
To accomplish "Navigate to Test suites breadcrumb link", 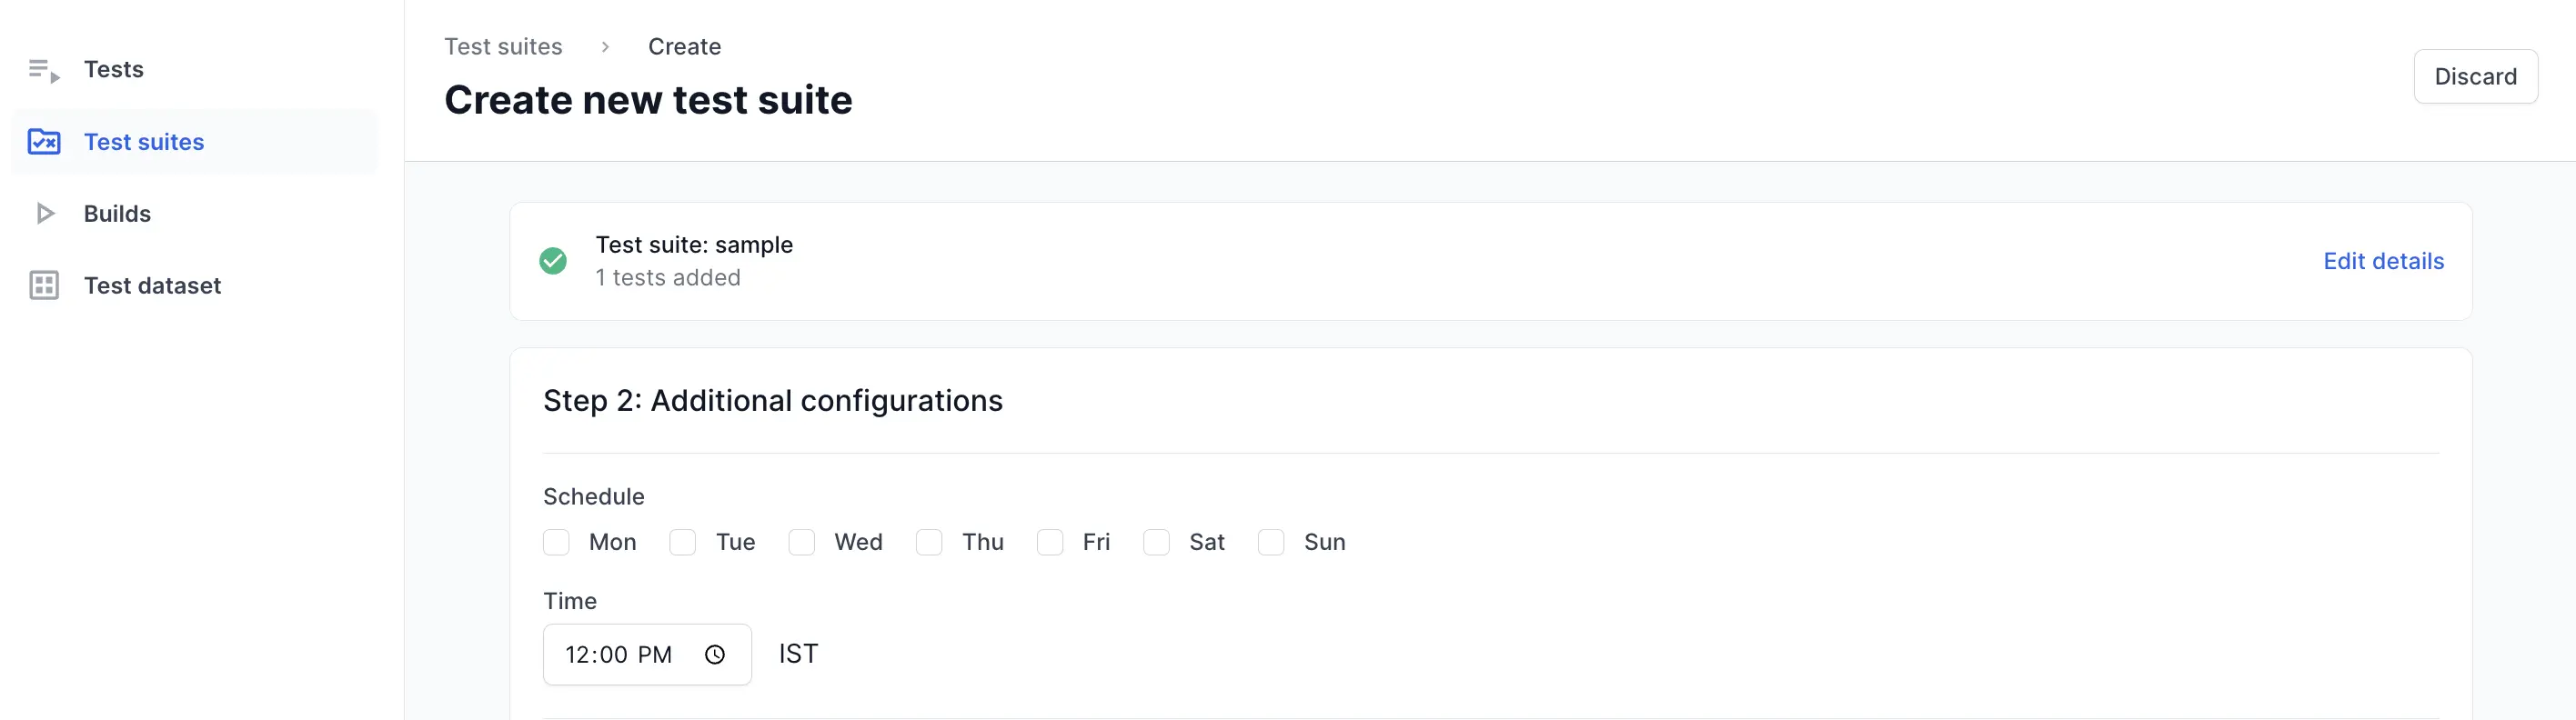I will pos(503,47).
